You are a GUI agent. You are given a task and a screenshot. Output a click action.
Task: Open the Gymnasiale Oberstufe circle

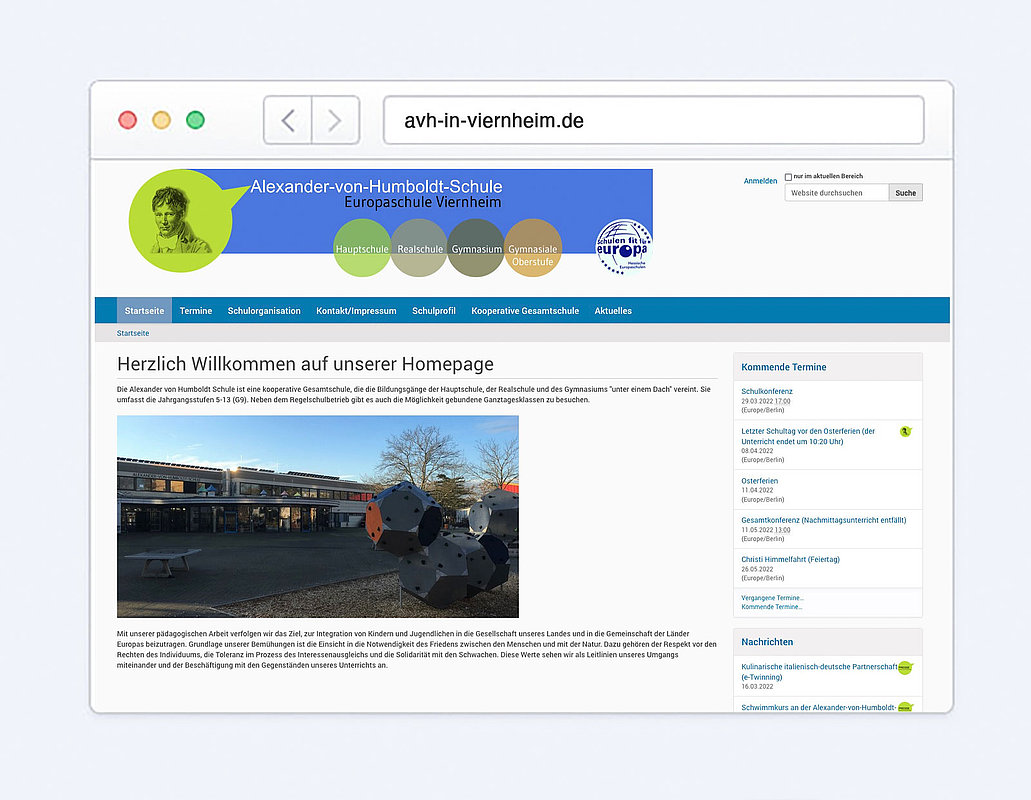532,248
